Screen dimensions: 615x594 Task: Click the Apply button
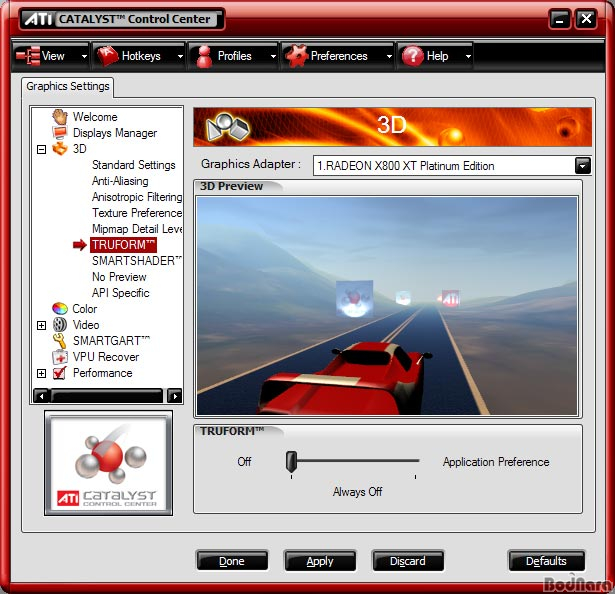coord(320,561)
